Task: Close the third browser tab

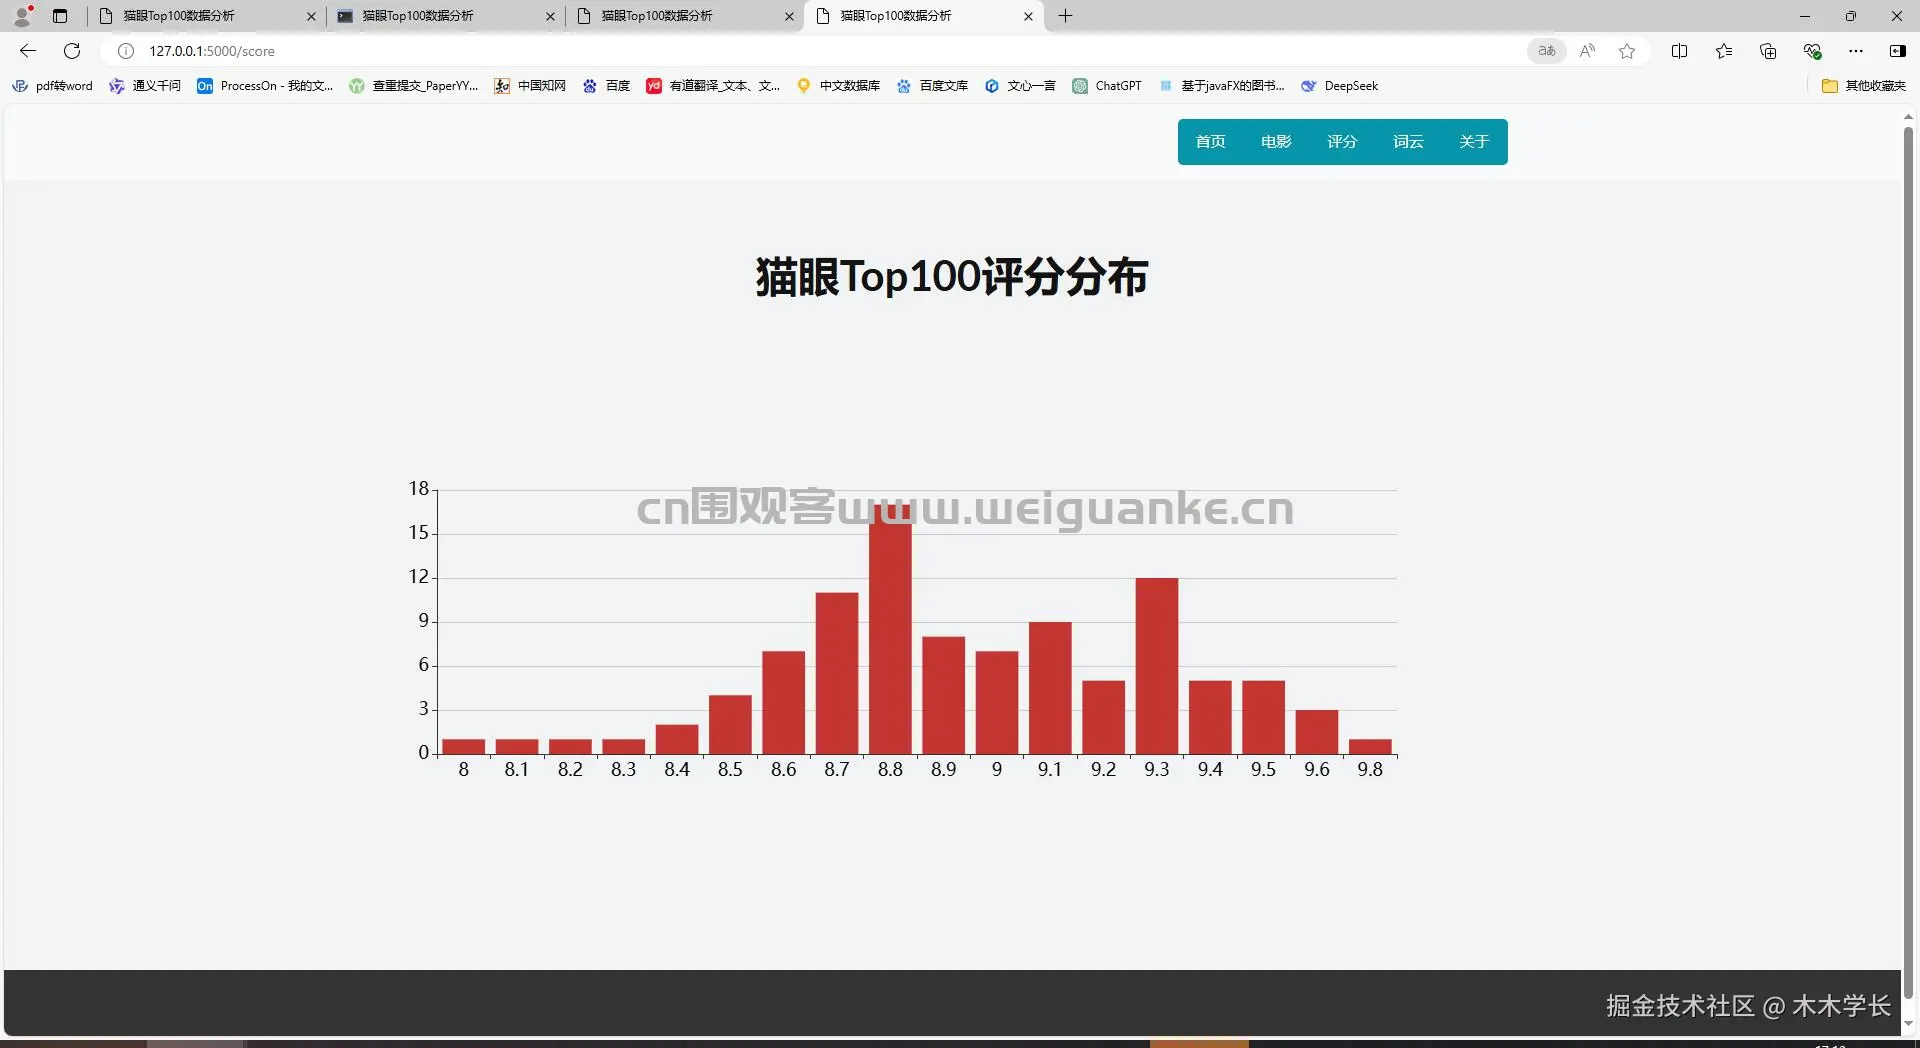Action: pyautogui.click(x=789, y=16)
